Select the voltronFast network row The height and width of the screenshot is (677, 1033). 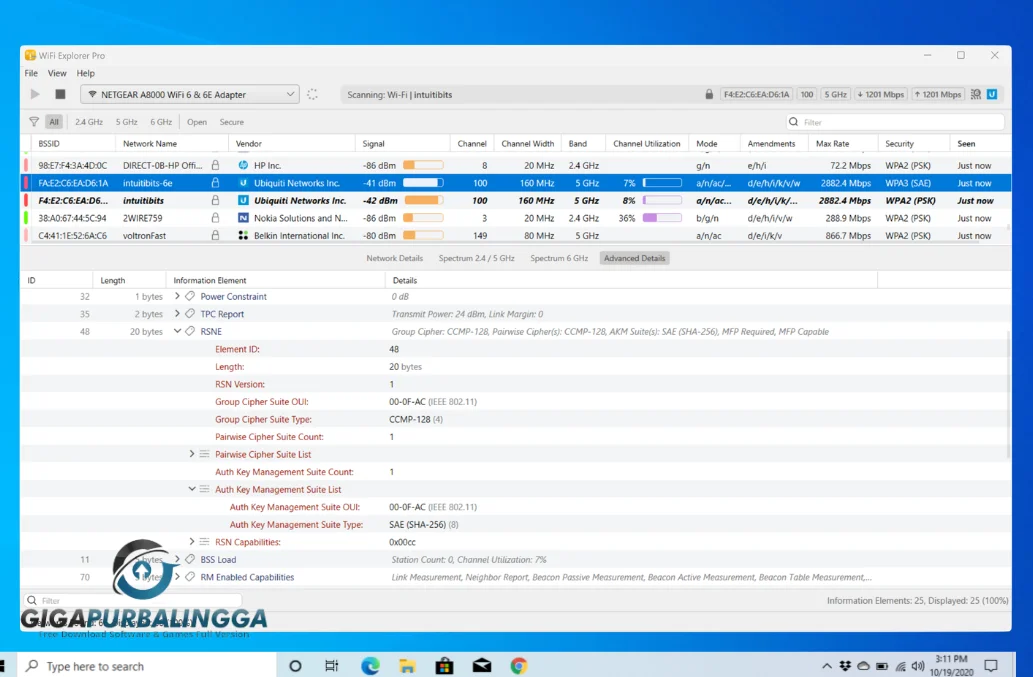tap(516, 235)
